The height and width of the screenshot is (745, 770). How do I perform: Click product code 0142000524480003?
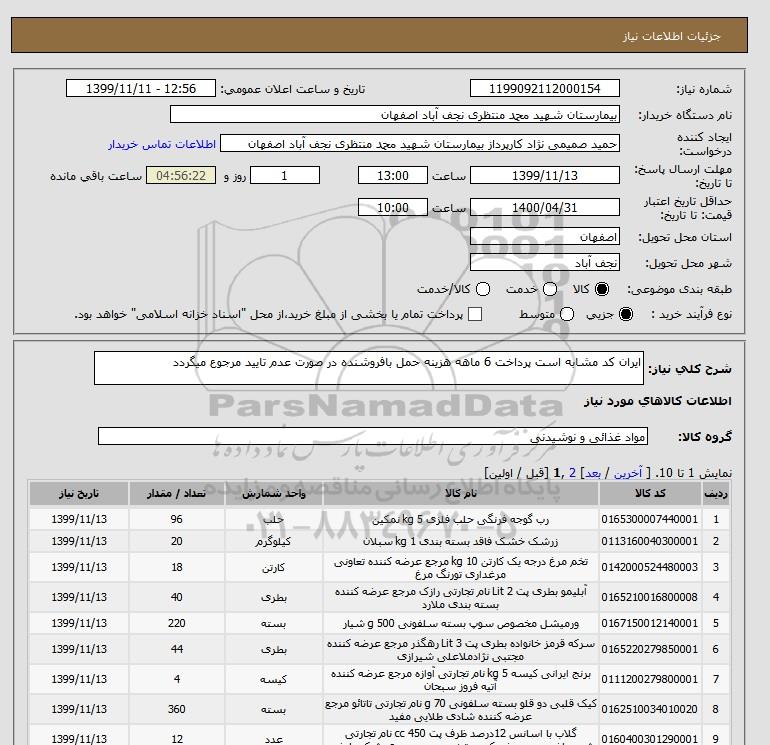[650, 567]
